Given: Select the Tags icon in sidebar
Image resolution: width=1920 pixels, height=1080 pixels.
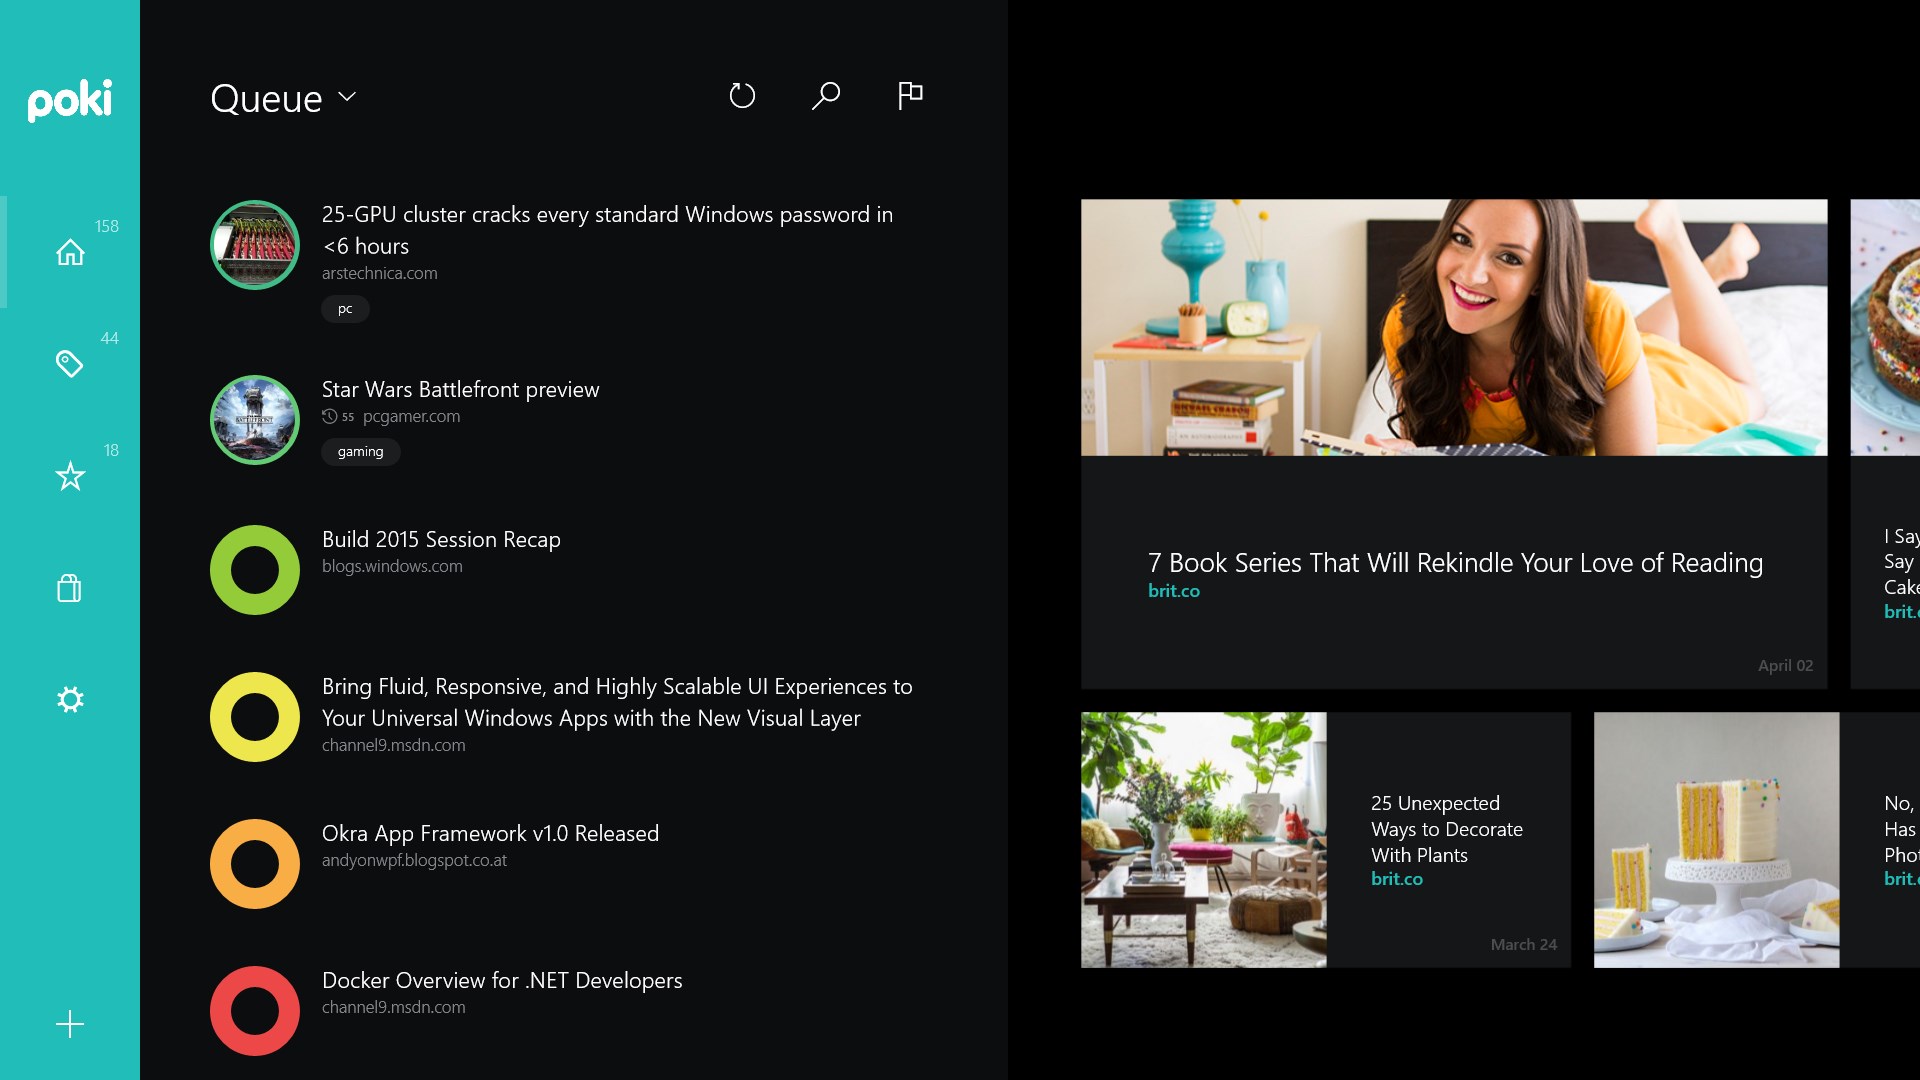Looking at the screenshot, I should [70, 364].
